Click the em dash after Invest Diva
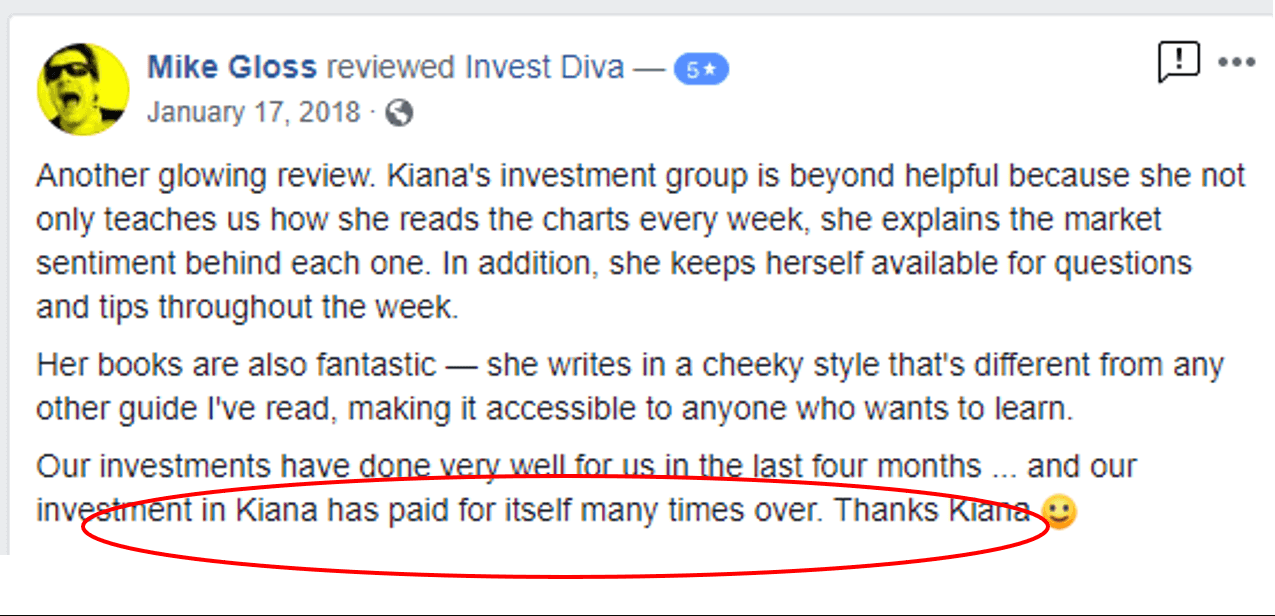Image resolution: width=1275 pixels, height=616 pixels. tap(649, 68)
